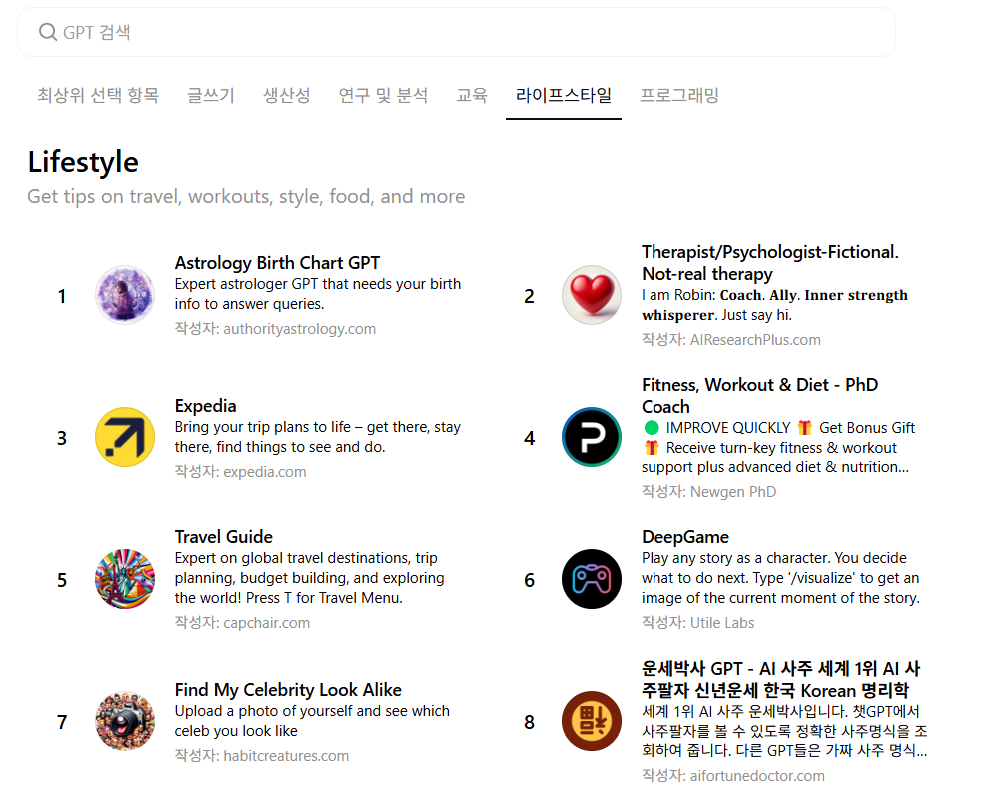Image resolution: width=985 pixels, height=796 pixels.
Task: Select the 라이프스타일 tab
Action: [x=563, y=95]
